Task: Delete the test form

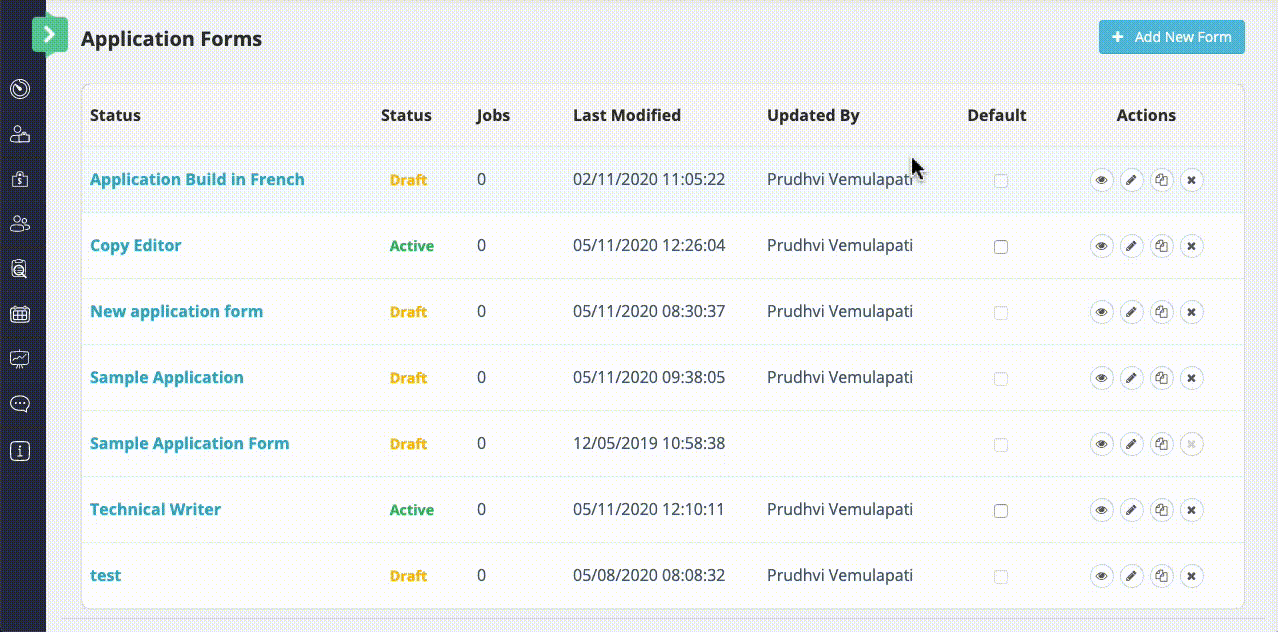Action: pos(1191,576)
